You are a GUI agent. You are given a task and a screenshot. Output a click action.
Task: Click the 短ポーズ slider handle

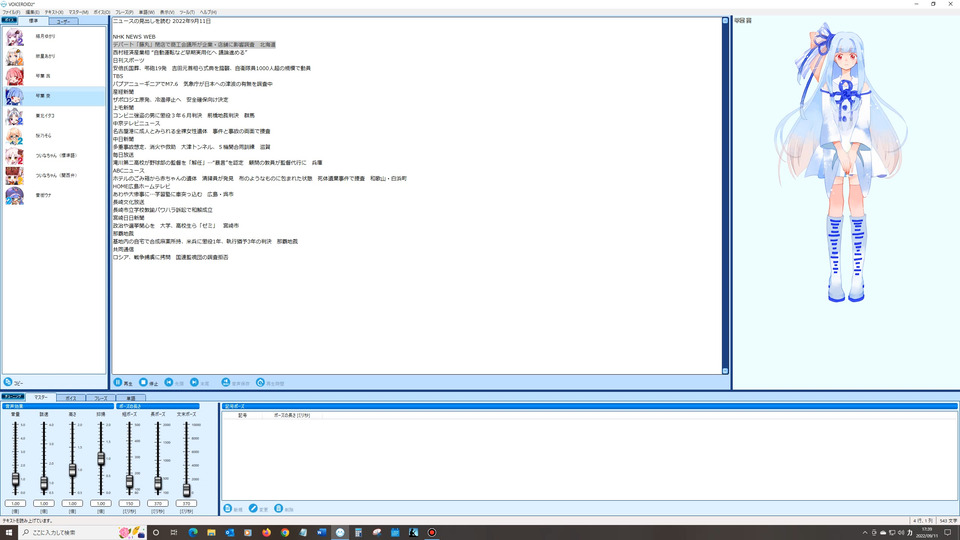point(129,482)
